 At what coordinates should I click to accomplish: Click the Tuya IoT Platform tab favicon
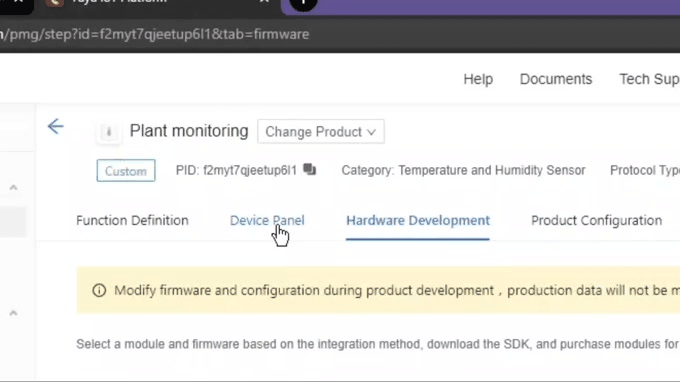[55, 3]
